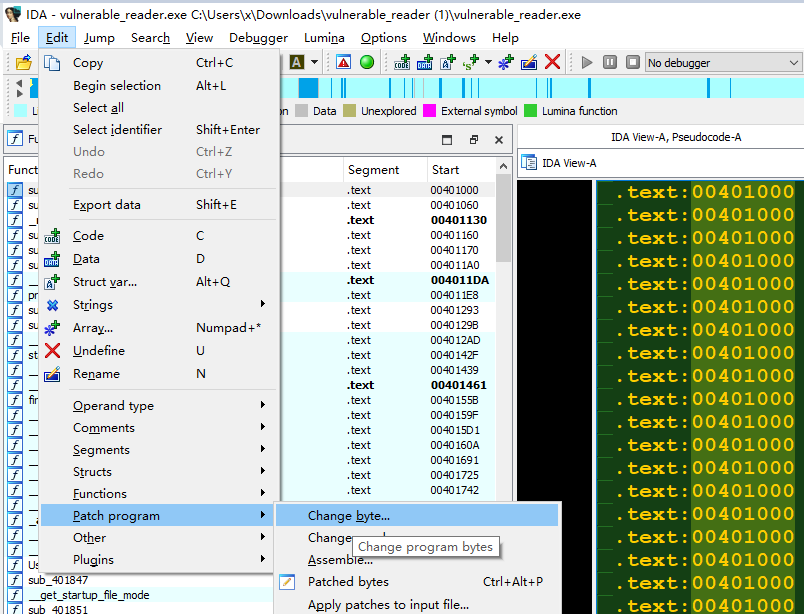Screen dimensions: 804x614
Task: Choose 'Begin selection' in the Edit menu
Action: (160, 86)
